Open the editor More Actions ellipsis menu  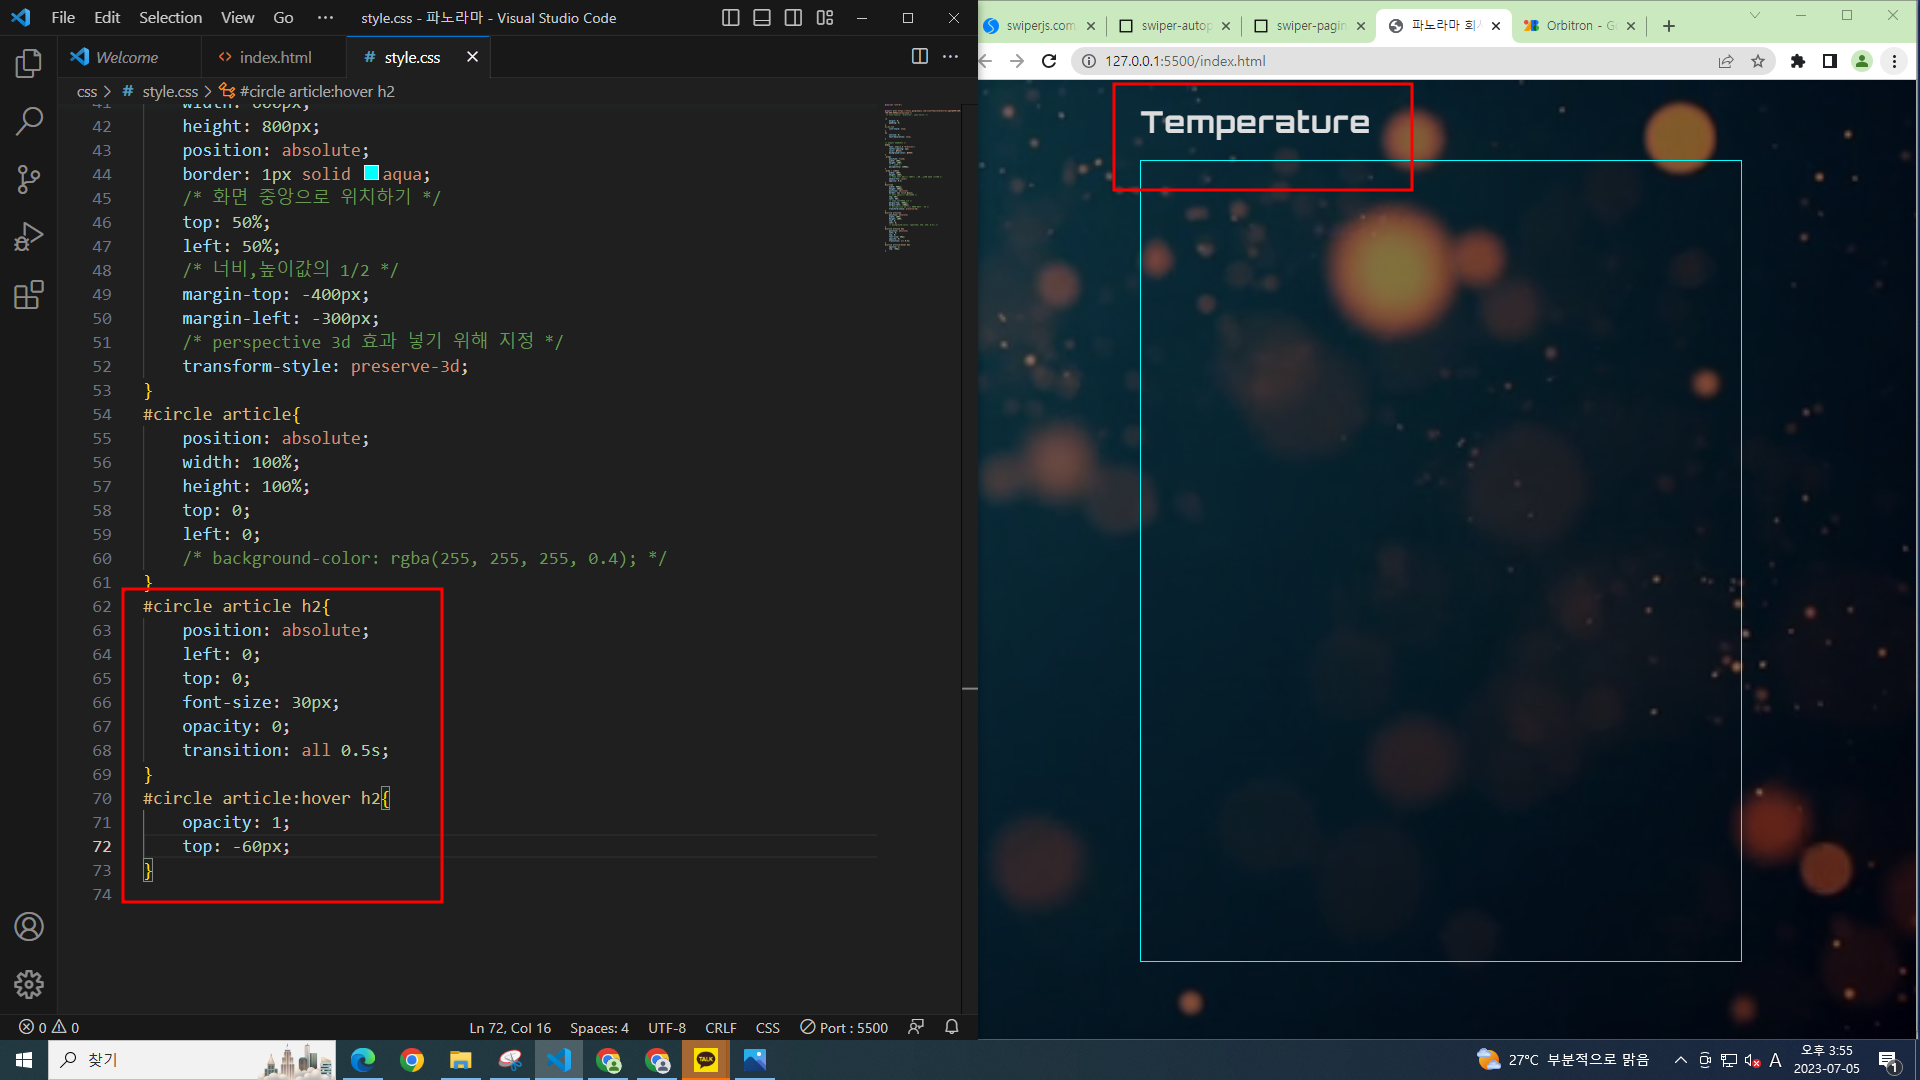pos(950,57)
